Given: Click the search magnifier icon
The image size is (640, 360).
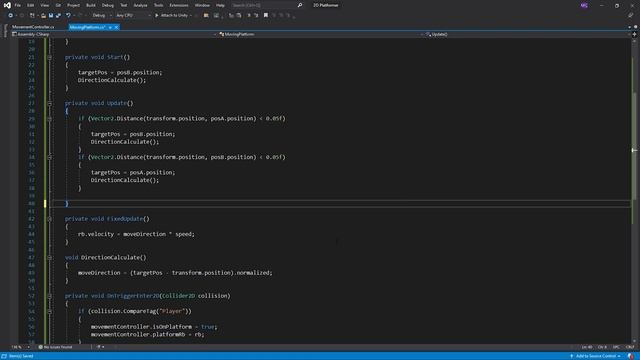Looking at the screenshot, I should click(x=300, y=5).
